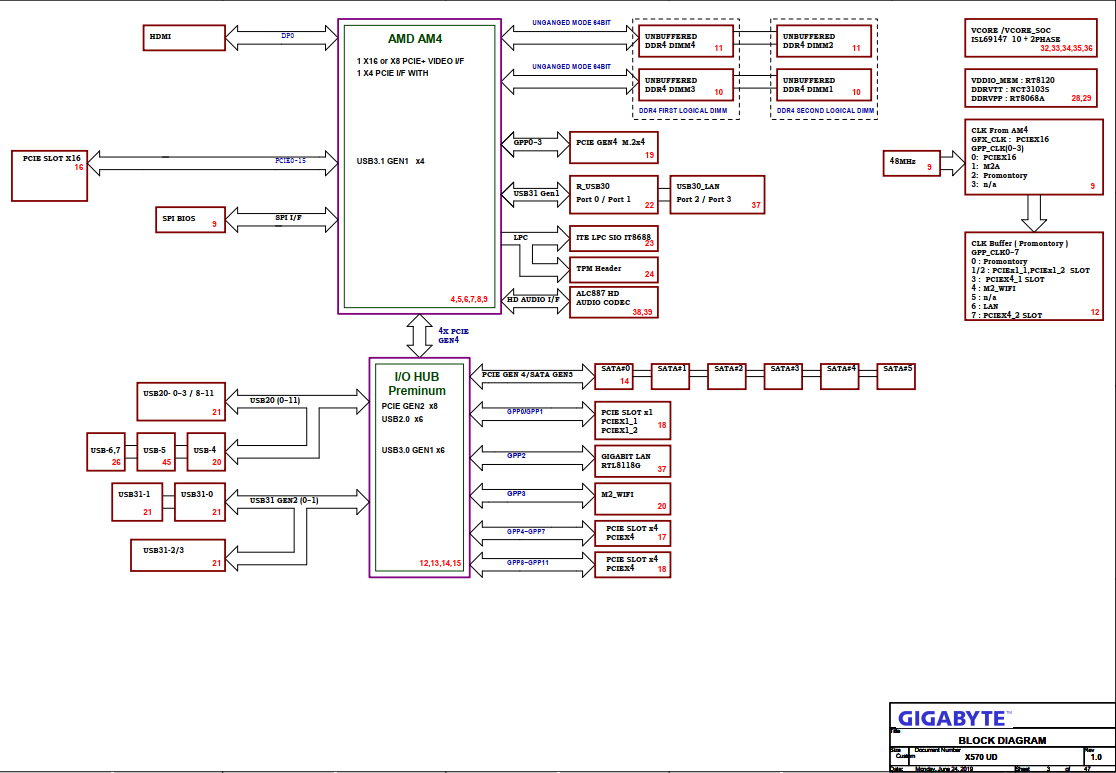The height and width of the screenshot is (773, 1116).
Task: Select the GIGABIT LAN RTL8118G block
Action: [x=632, y=461]
